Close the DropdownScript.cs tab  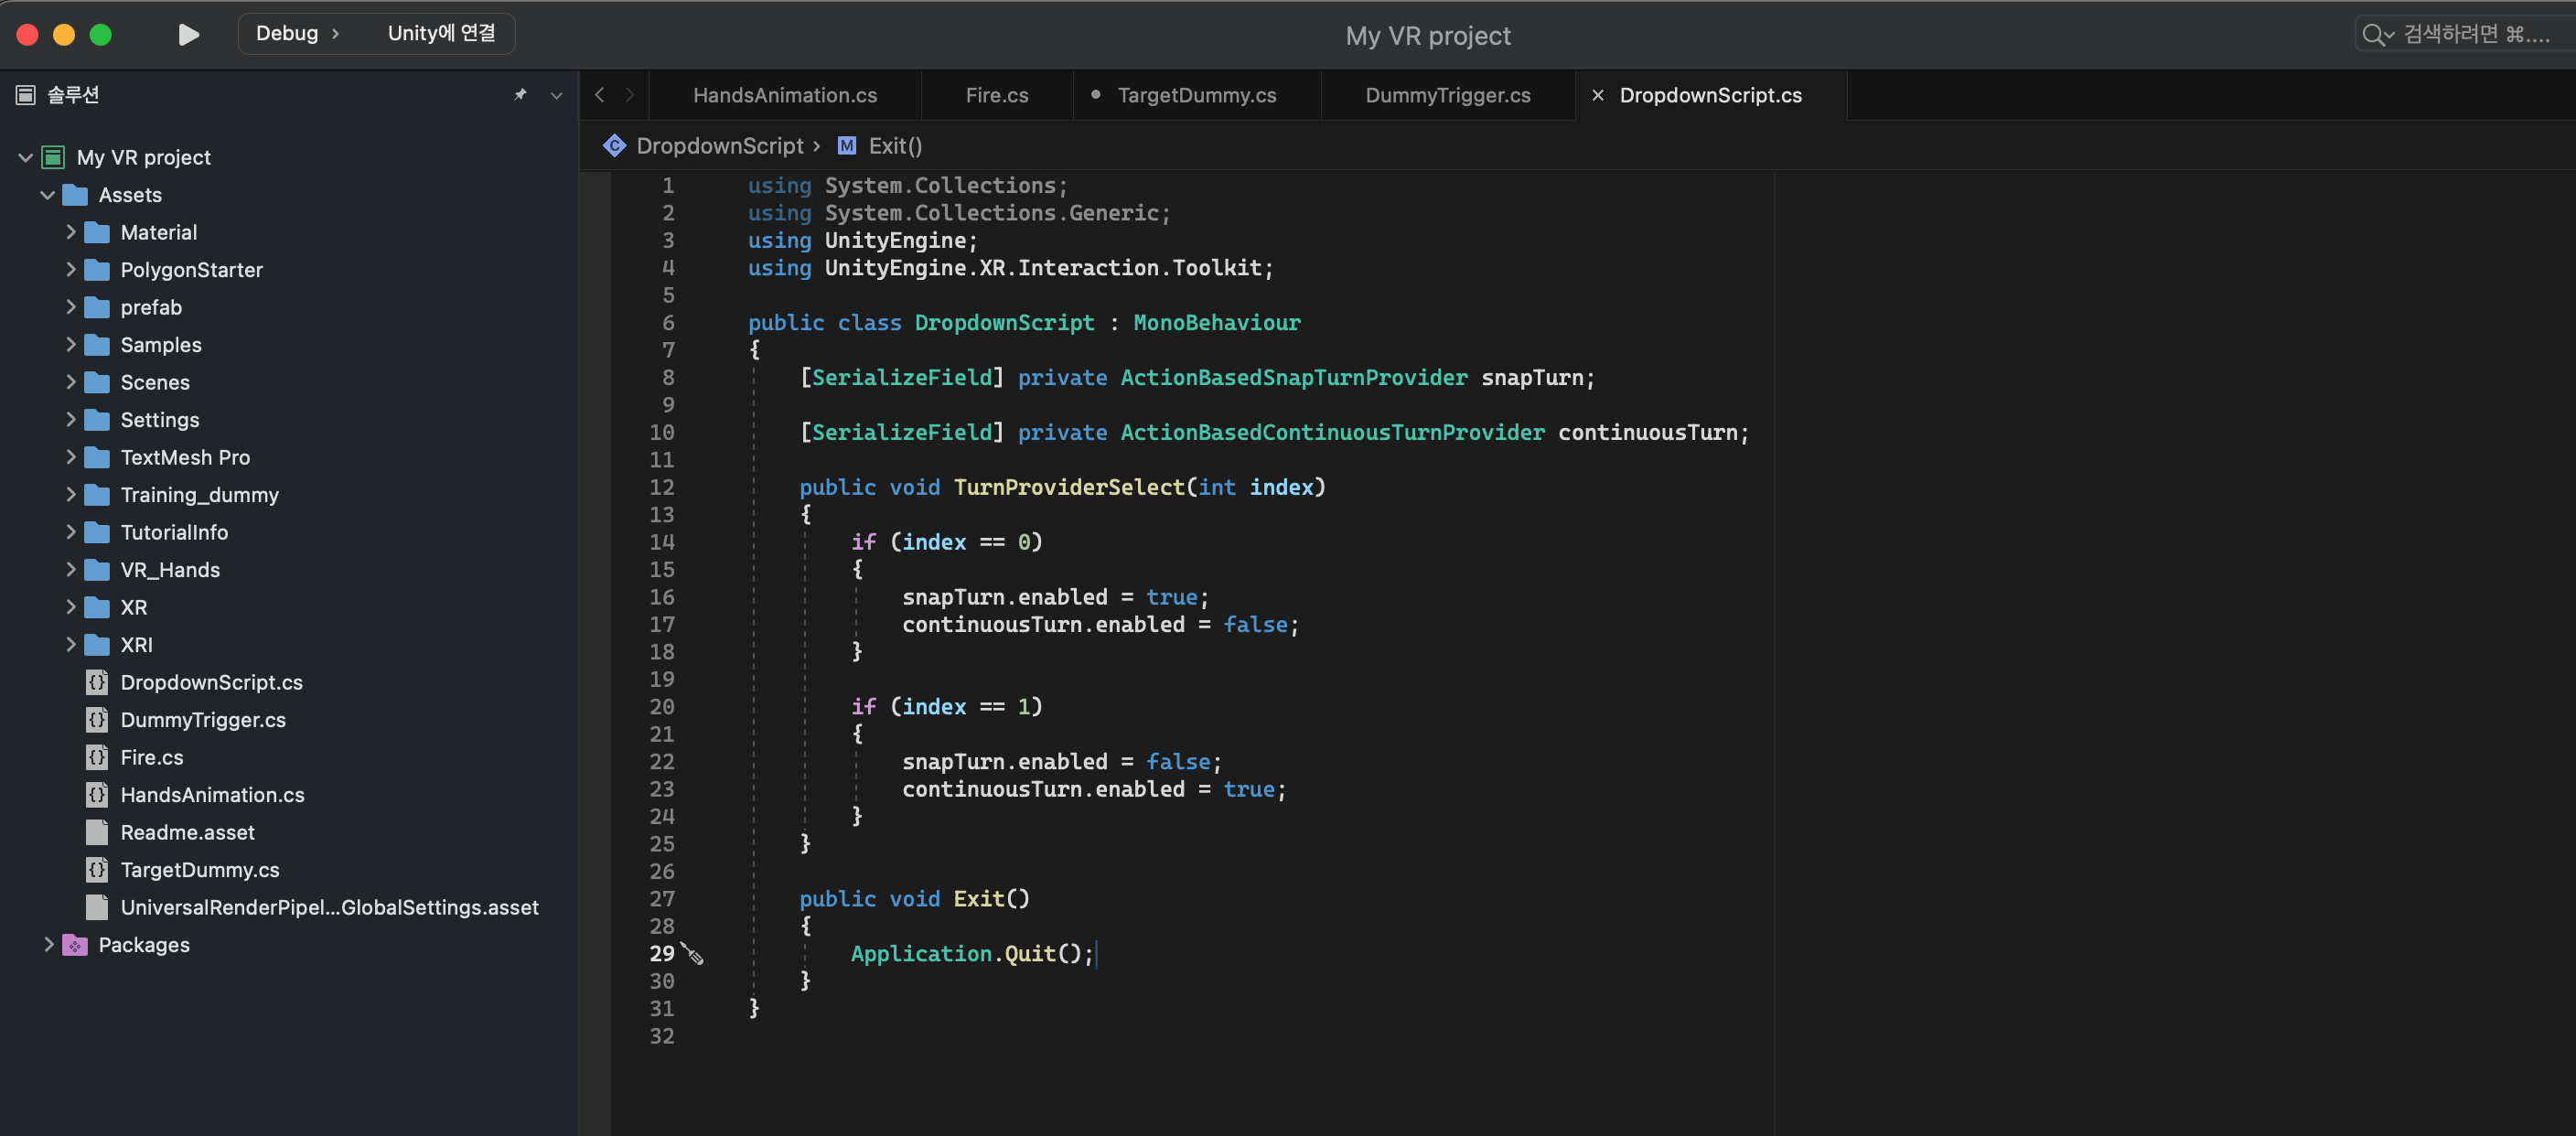[x=1597, y=95]
